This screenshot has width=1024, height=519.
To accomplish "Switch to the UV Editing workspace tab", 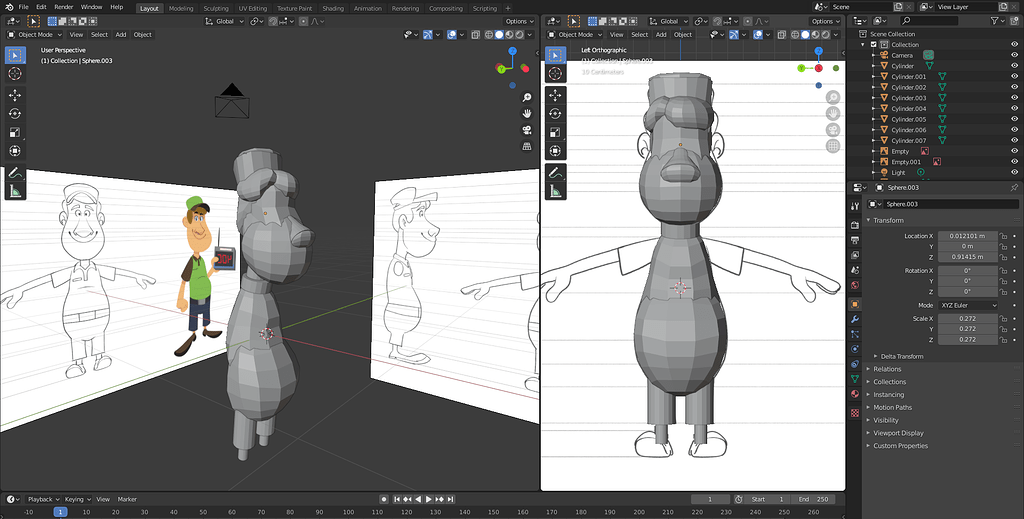I will [253, 8].
